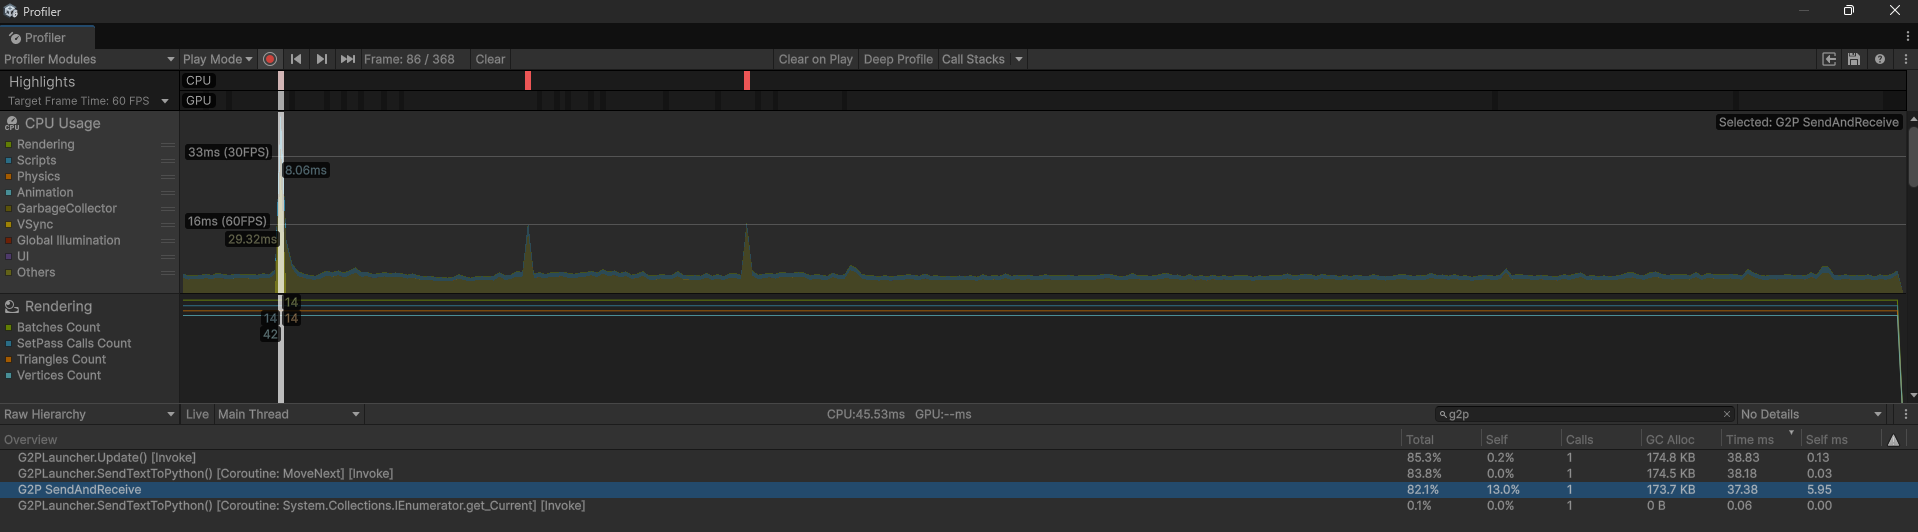
Task: Click the Rendering module icon
Action: coord(12,306)
